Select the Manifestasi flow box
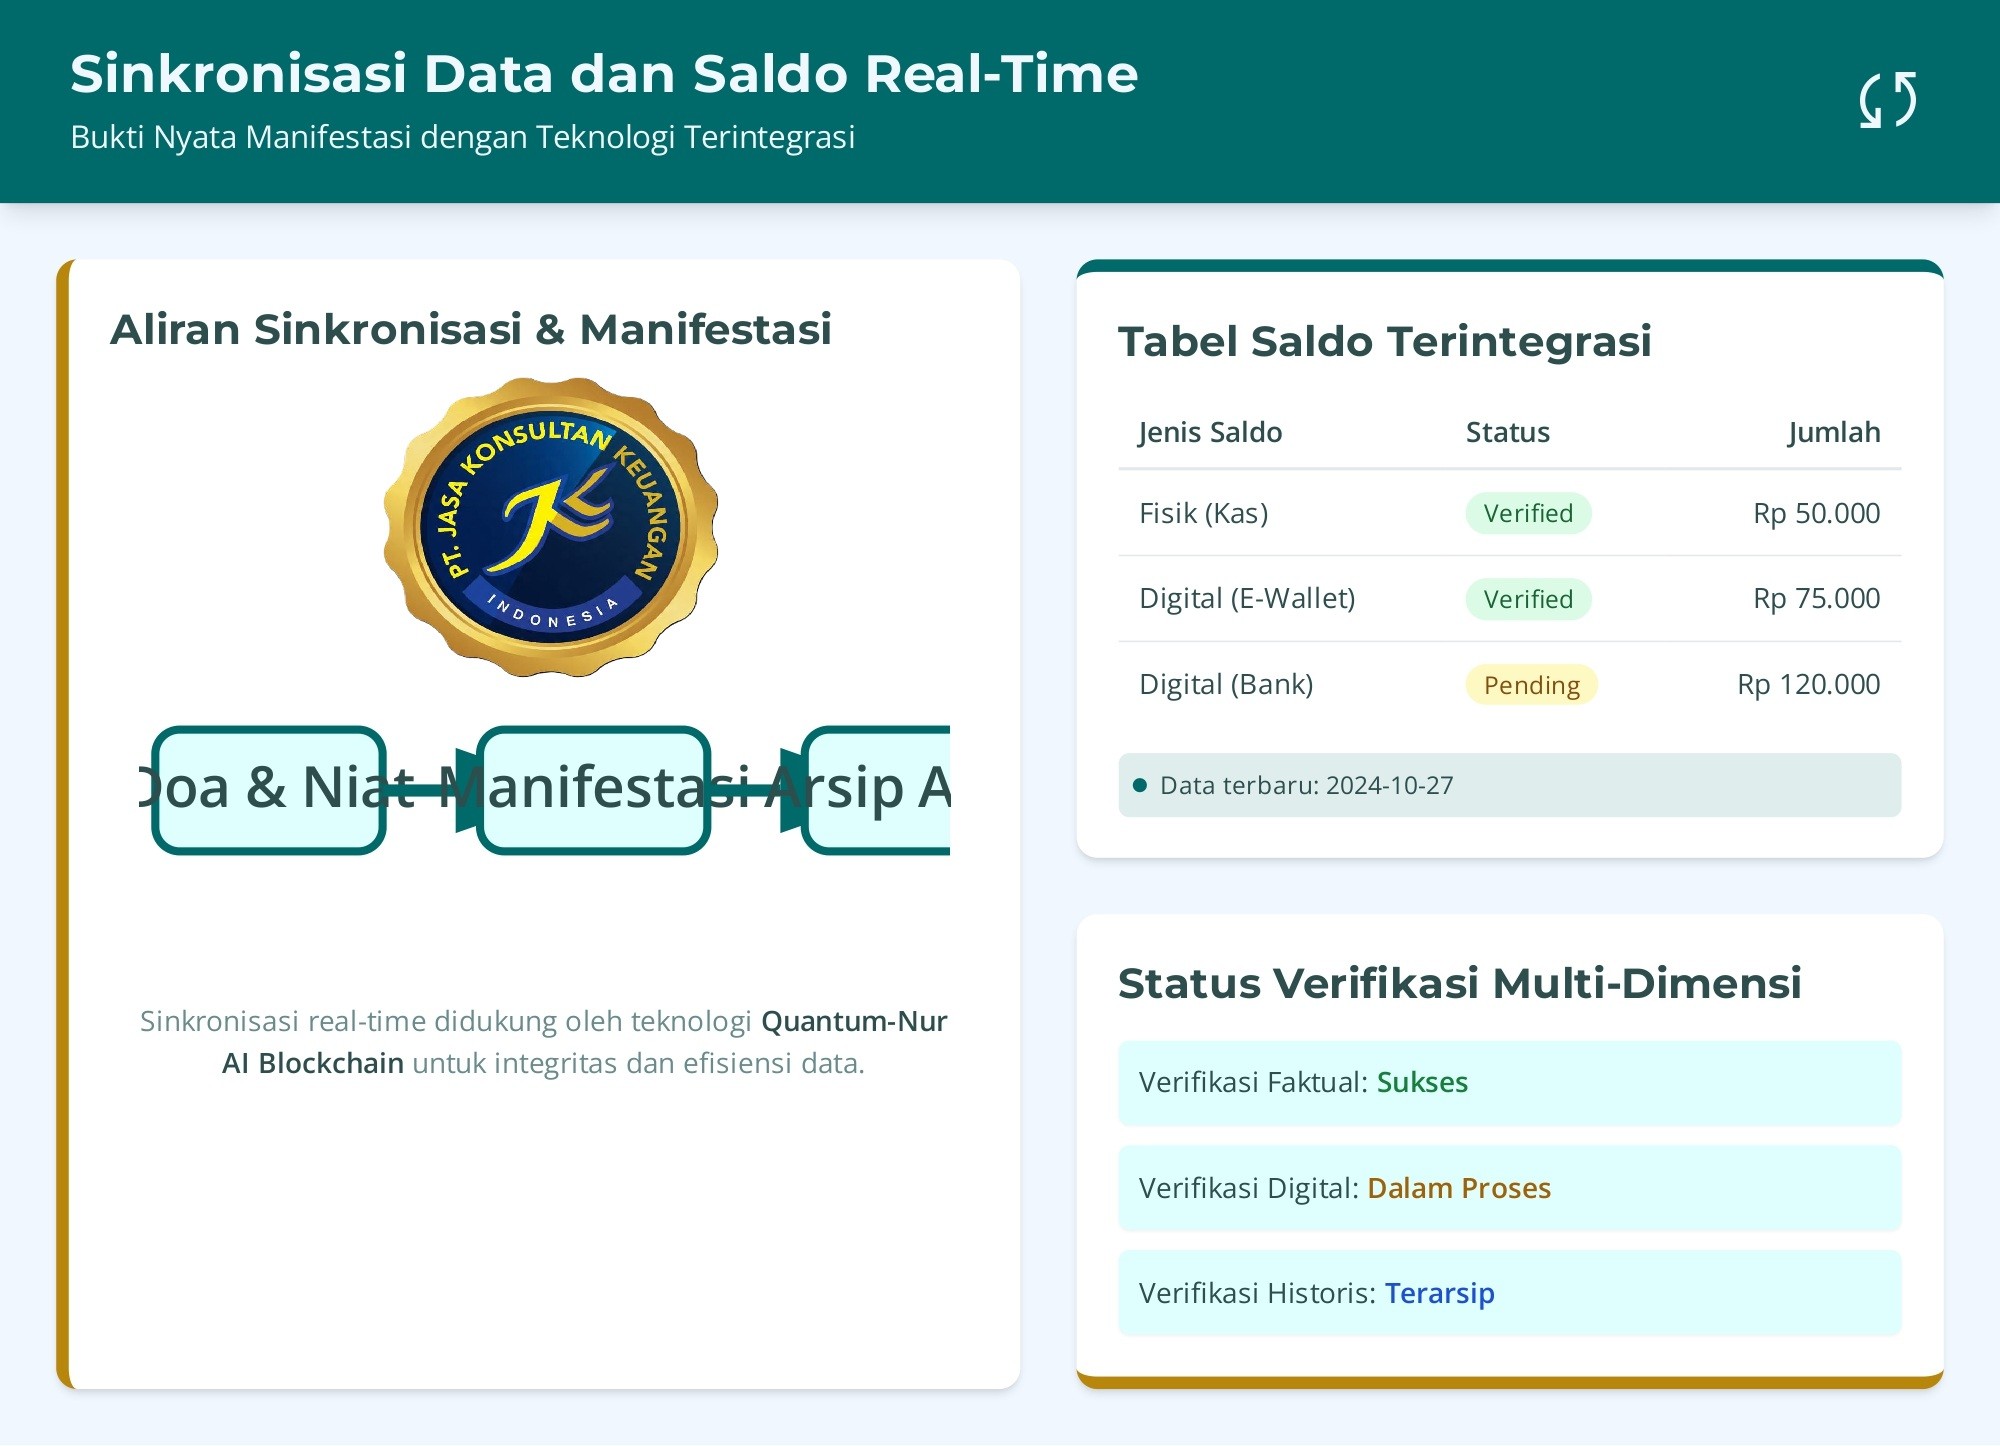This screenshot has height=1446, width=2000. tap(593, 790)
